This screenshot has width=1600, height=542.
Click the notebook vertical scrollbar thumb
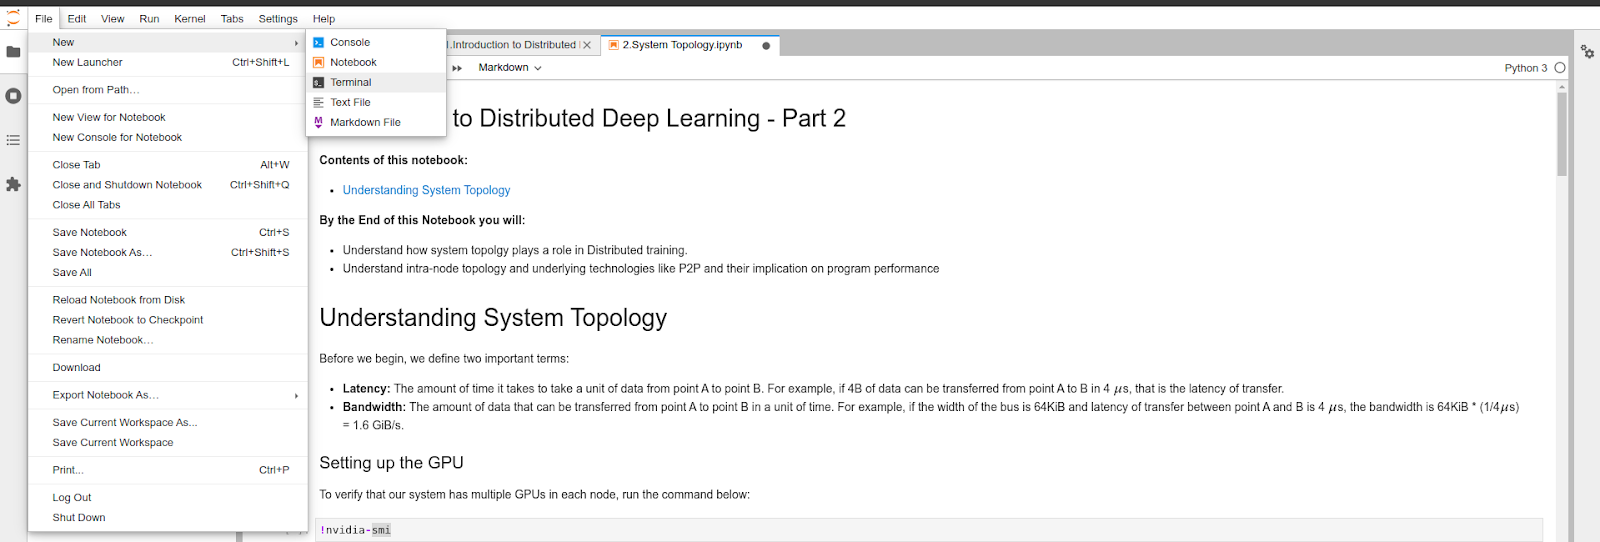coord(1562,135)
